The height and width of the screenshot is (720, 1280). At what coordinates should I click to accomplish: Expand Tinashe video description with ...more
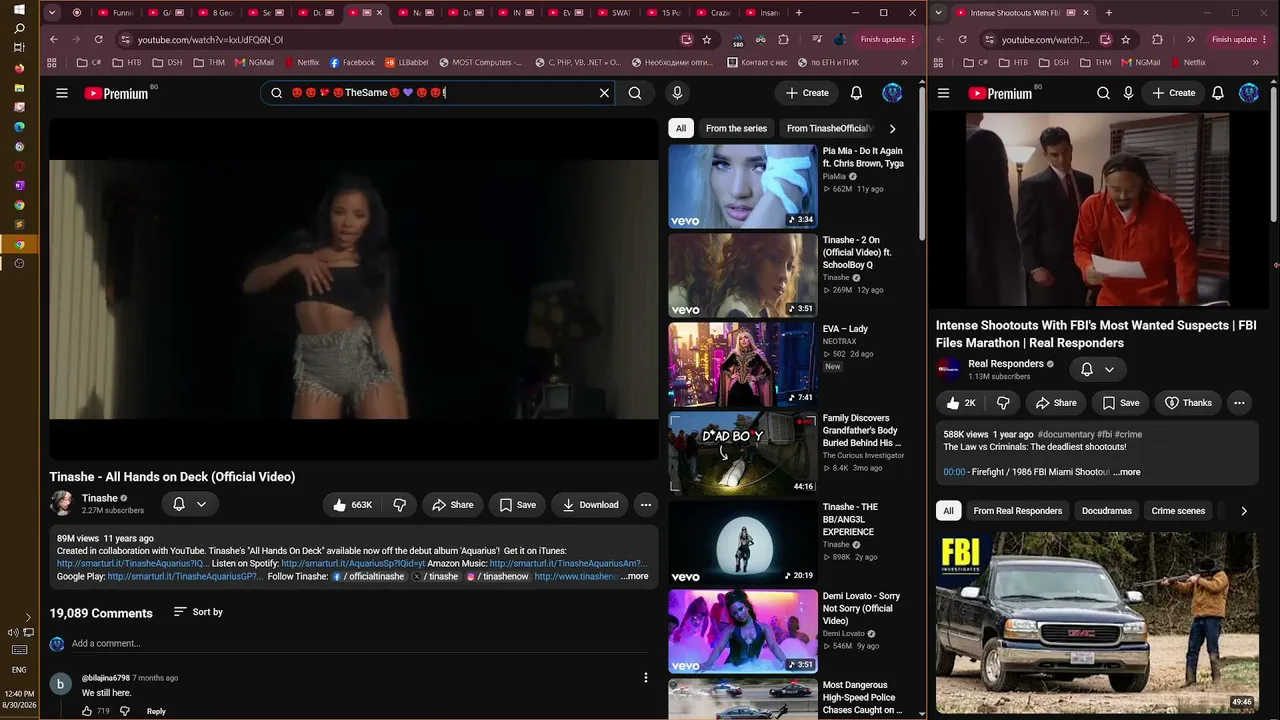[635, 576]
